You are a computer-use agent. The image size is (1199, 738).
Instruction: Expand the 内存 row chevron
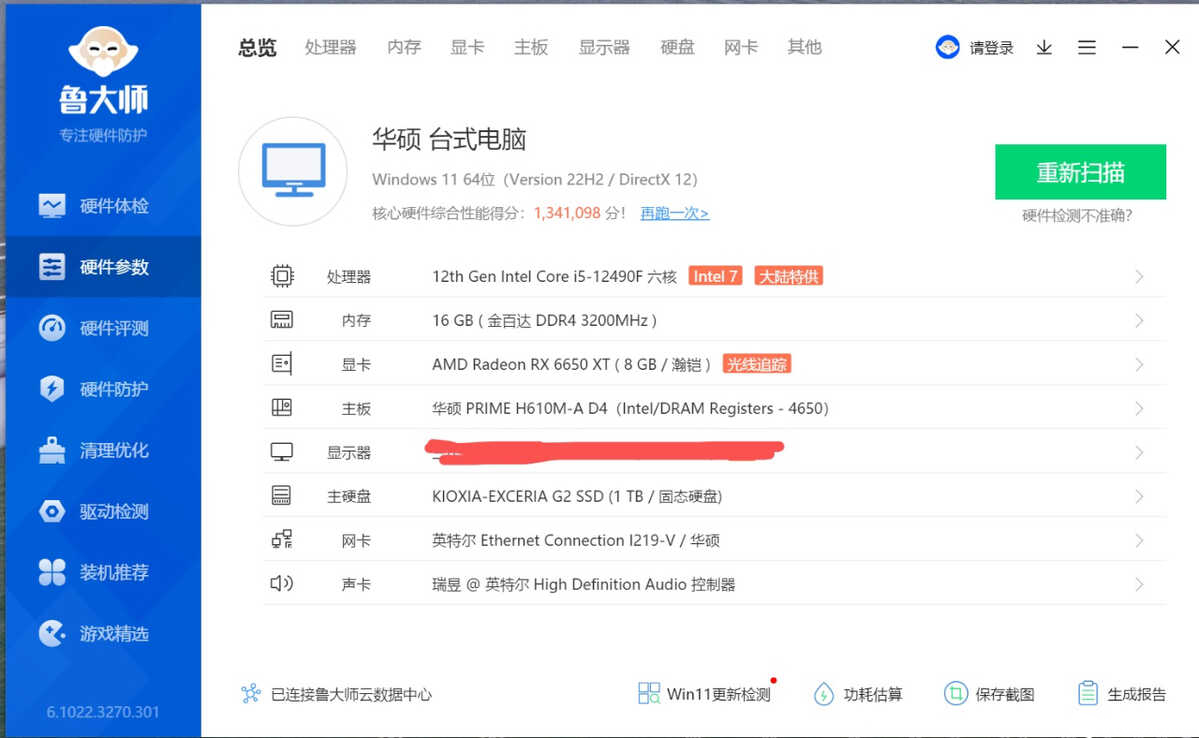[1139, 320]
